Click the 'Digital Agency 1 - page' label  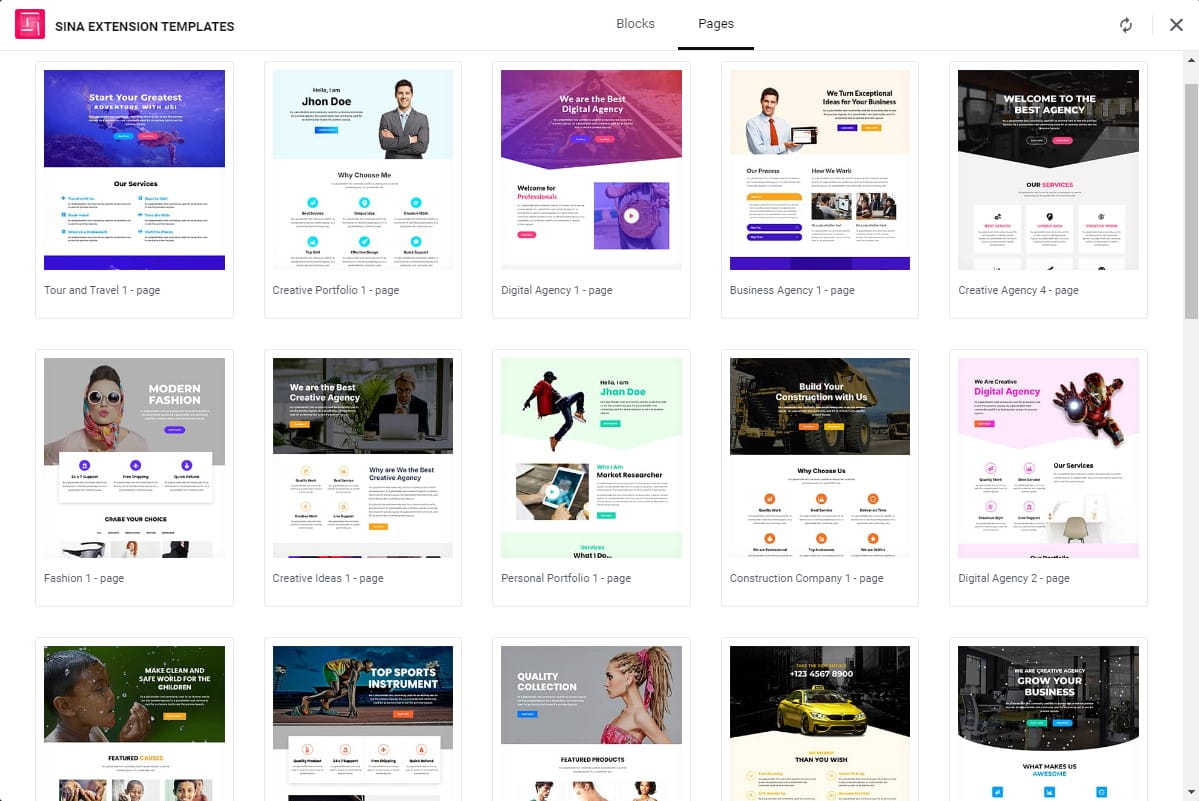(557, 290)
